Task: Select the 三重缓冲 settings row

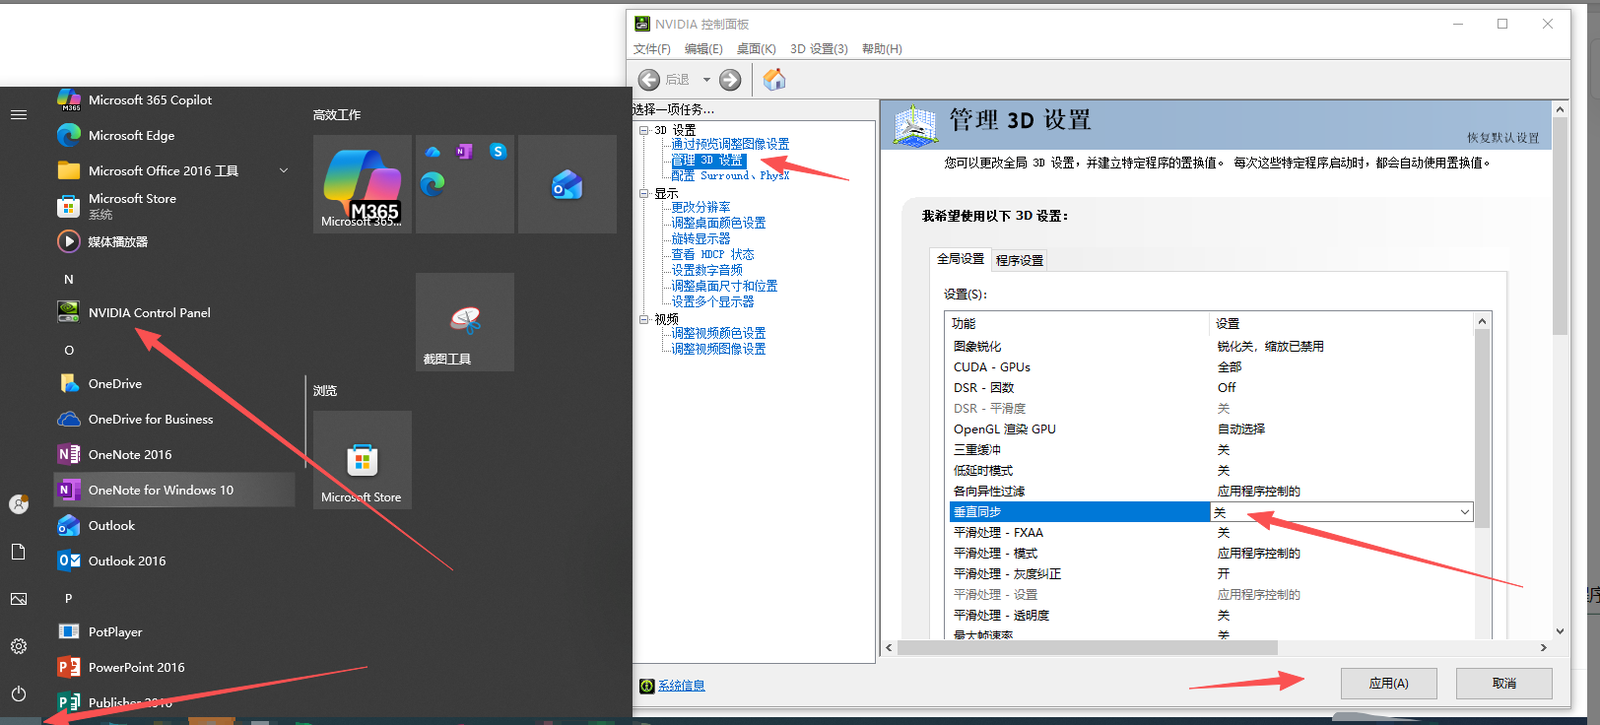Action: pos(1210,450)
